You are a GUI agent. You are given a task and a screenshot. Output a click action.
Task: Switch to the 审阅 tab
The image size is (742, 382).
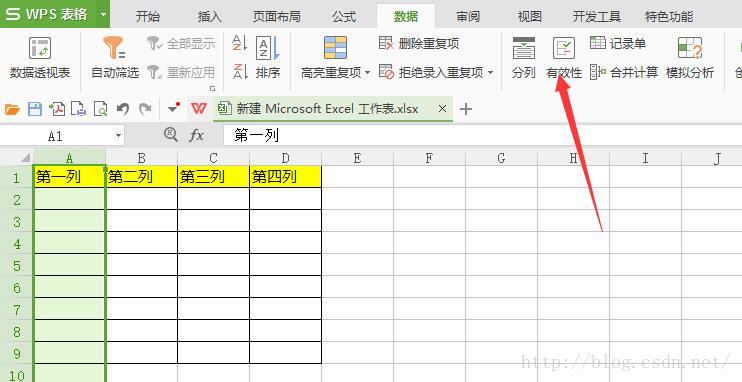coord(468,17)
